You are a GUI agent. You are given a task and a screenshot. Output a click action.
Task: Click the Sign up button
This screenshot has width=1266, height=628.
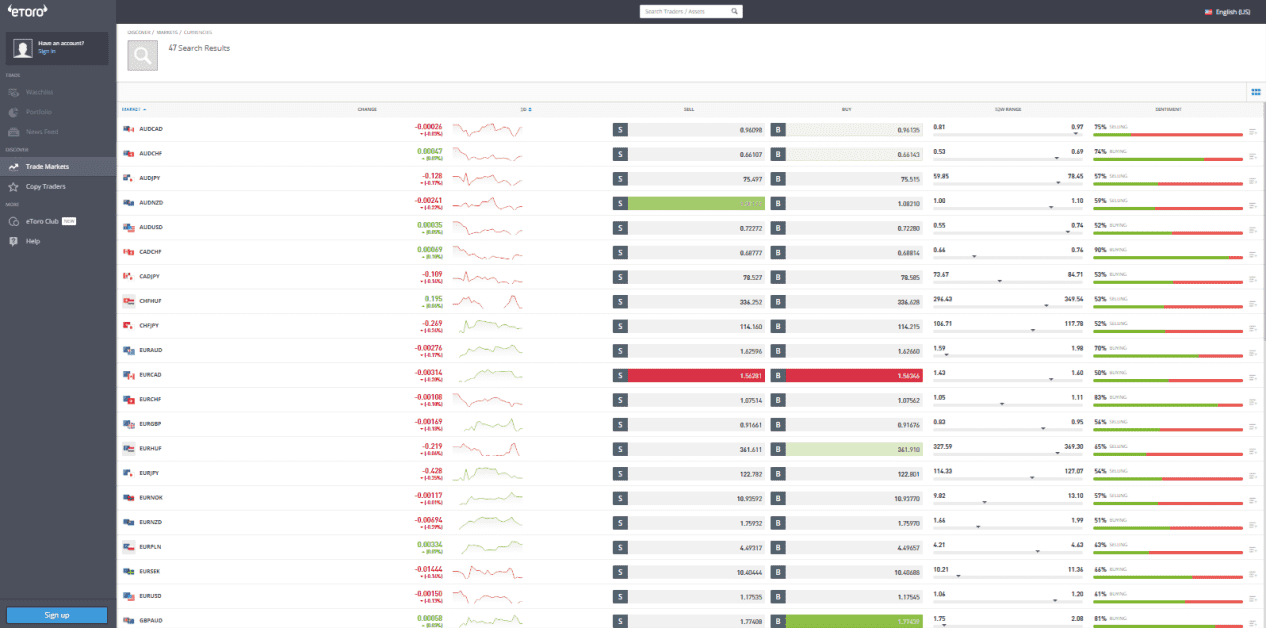(x=56, y=615)
